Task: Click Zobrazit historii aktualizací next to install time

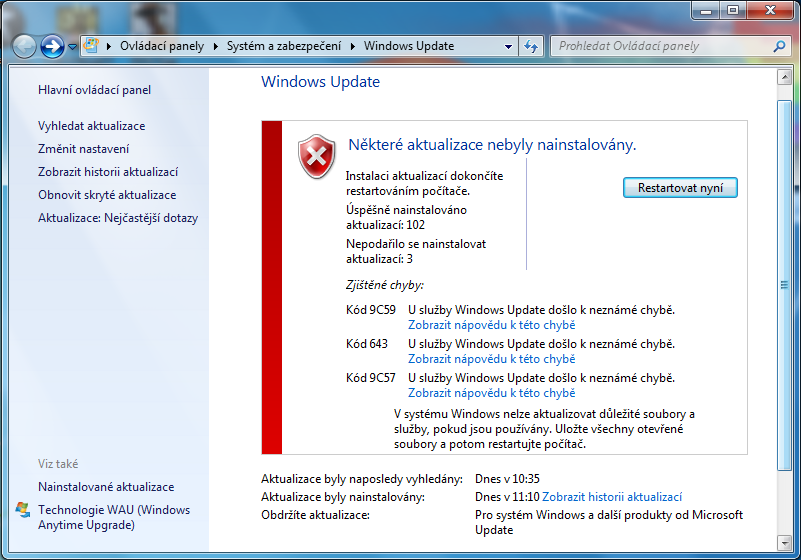Action: pyautogui.click(x=612, y=497)
